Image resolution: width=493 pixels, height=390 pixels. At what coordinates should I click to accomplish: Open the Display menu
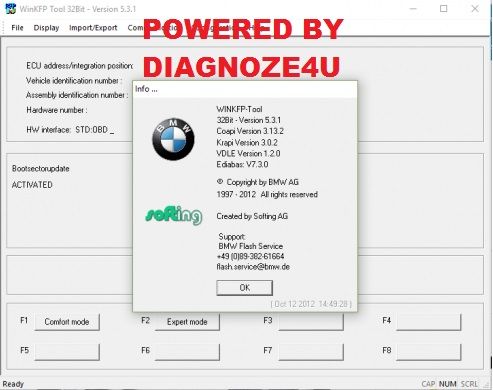(46, 28)
